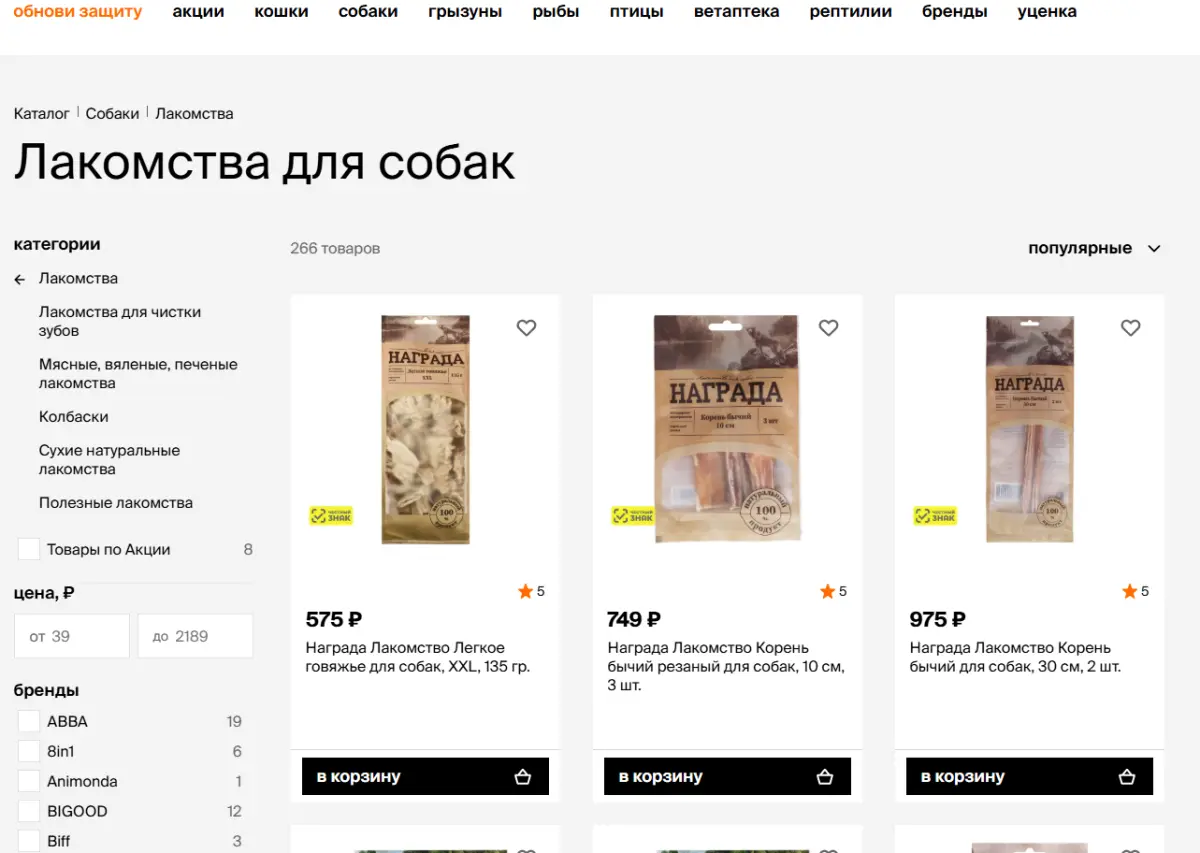Click the Лакомства parent category in sidebar

[x=78, y=278]
